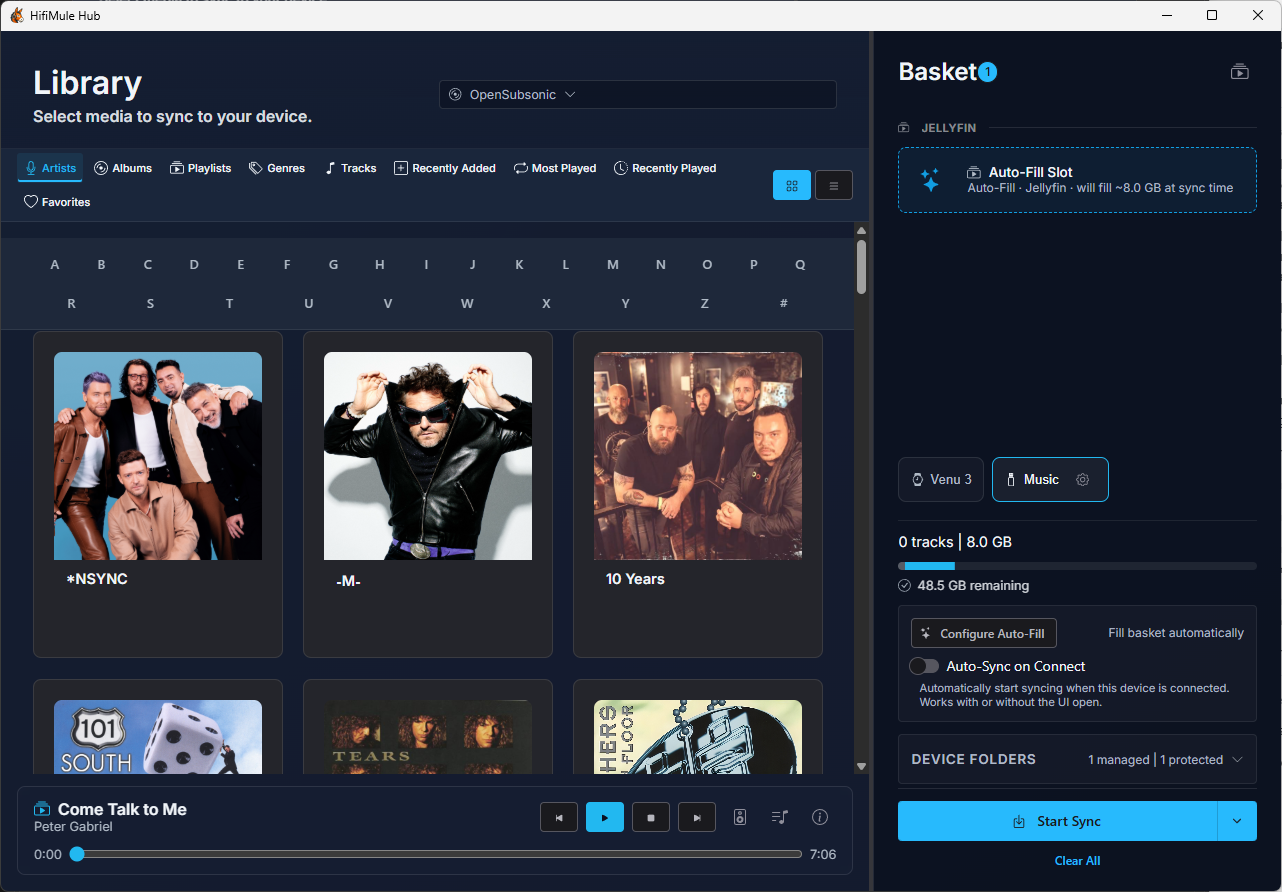Click the check icon beside 48.5 GB remaining
The width and height of the screenshot is (1282, 892).
click(x=905, y=586)
